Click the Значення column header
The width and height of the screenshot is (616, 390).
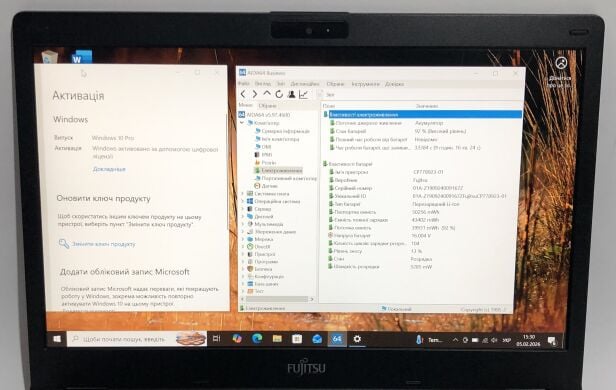pos(427,106)
